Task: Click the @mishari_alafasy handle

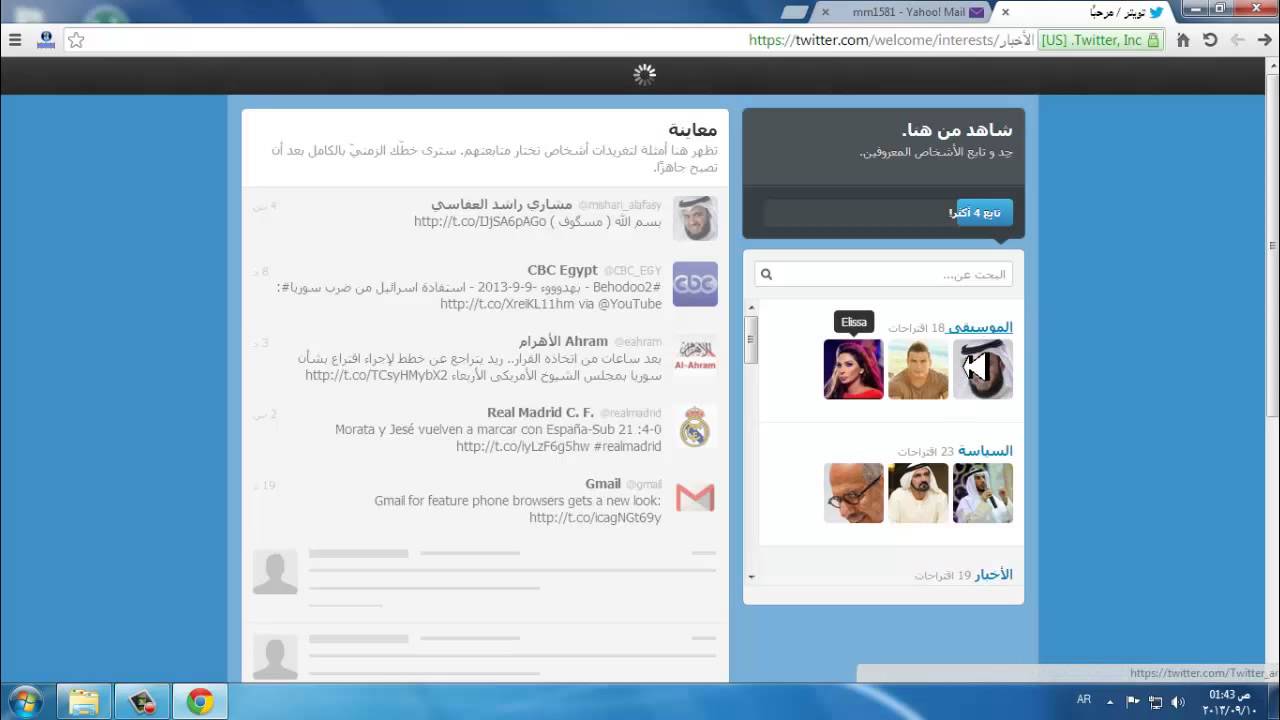Action: [x=619, y=205]
